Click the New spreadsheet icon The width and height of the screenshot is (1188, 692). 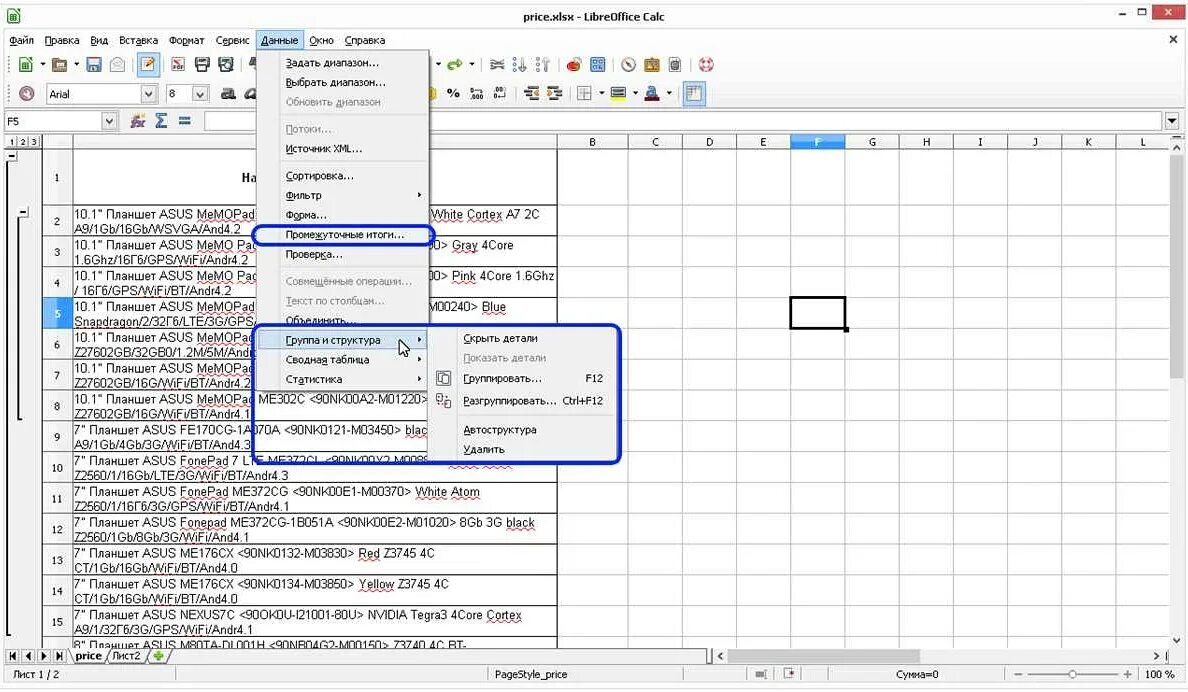click(x=25, y=65)
